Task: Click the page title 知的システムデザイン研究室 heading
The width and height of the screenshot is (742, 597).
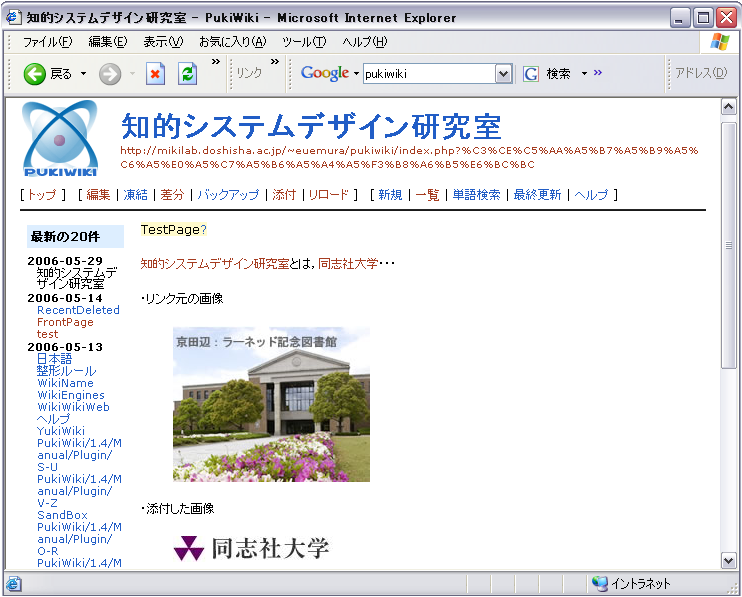Action: [x=311, y=126]
